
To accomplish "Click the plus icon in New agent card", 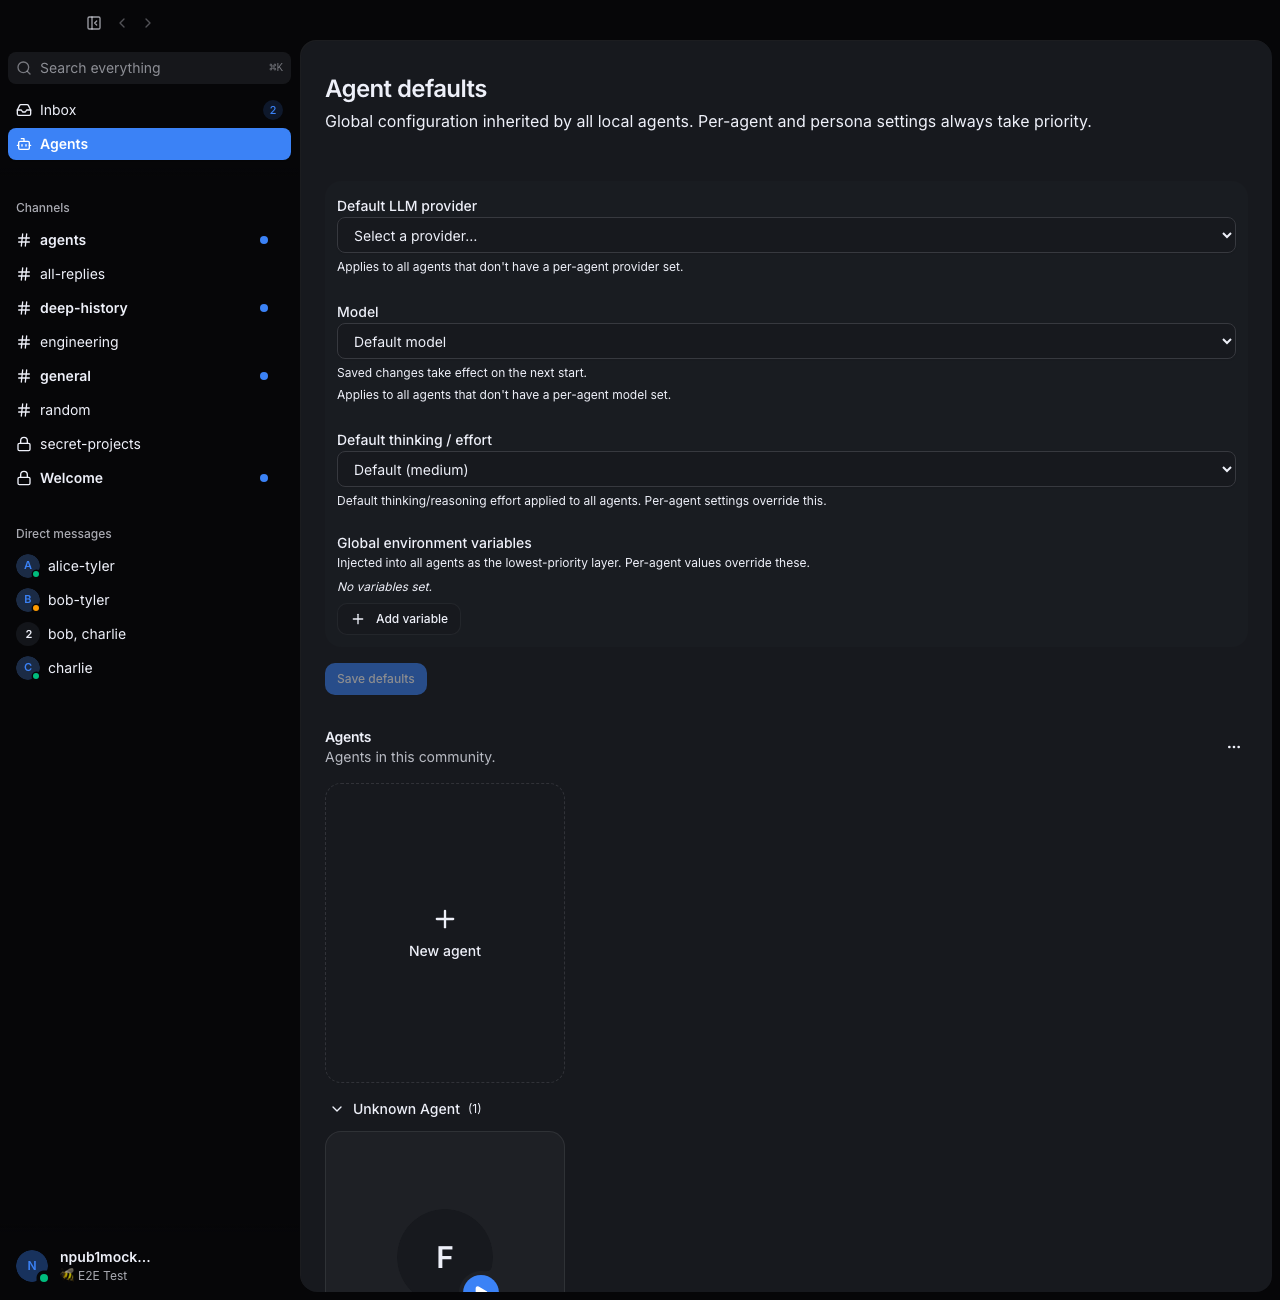I will [445, 919].
